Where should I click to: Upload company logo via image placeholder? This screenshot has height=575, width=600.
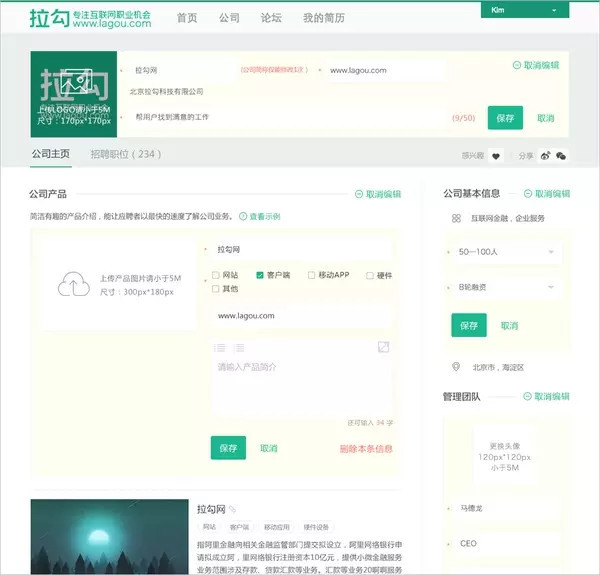tap(74, 94)
